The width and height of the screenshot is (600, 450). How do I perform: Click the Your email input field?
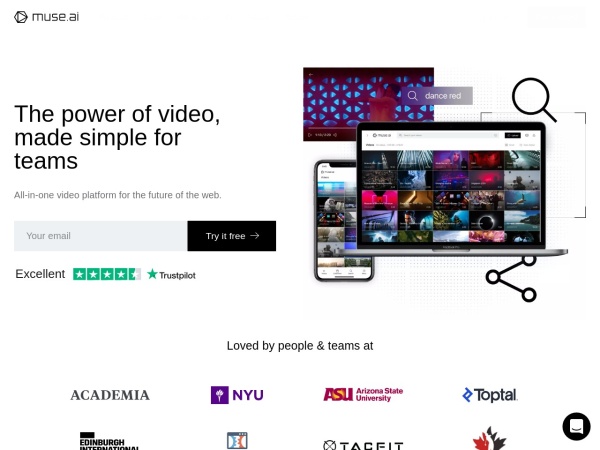101,236
